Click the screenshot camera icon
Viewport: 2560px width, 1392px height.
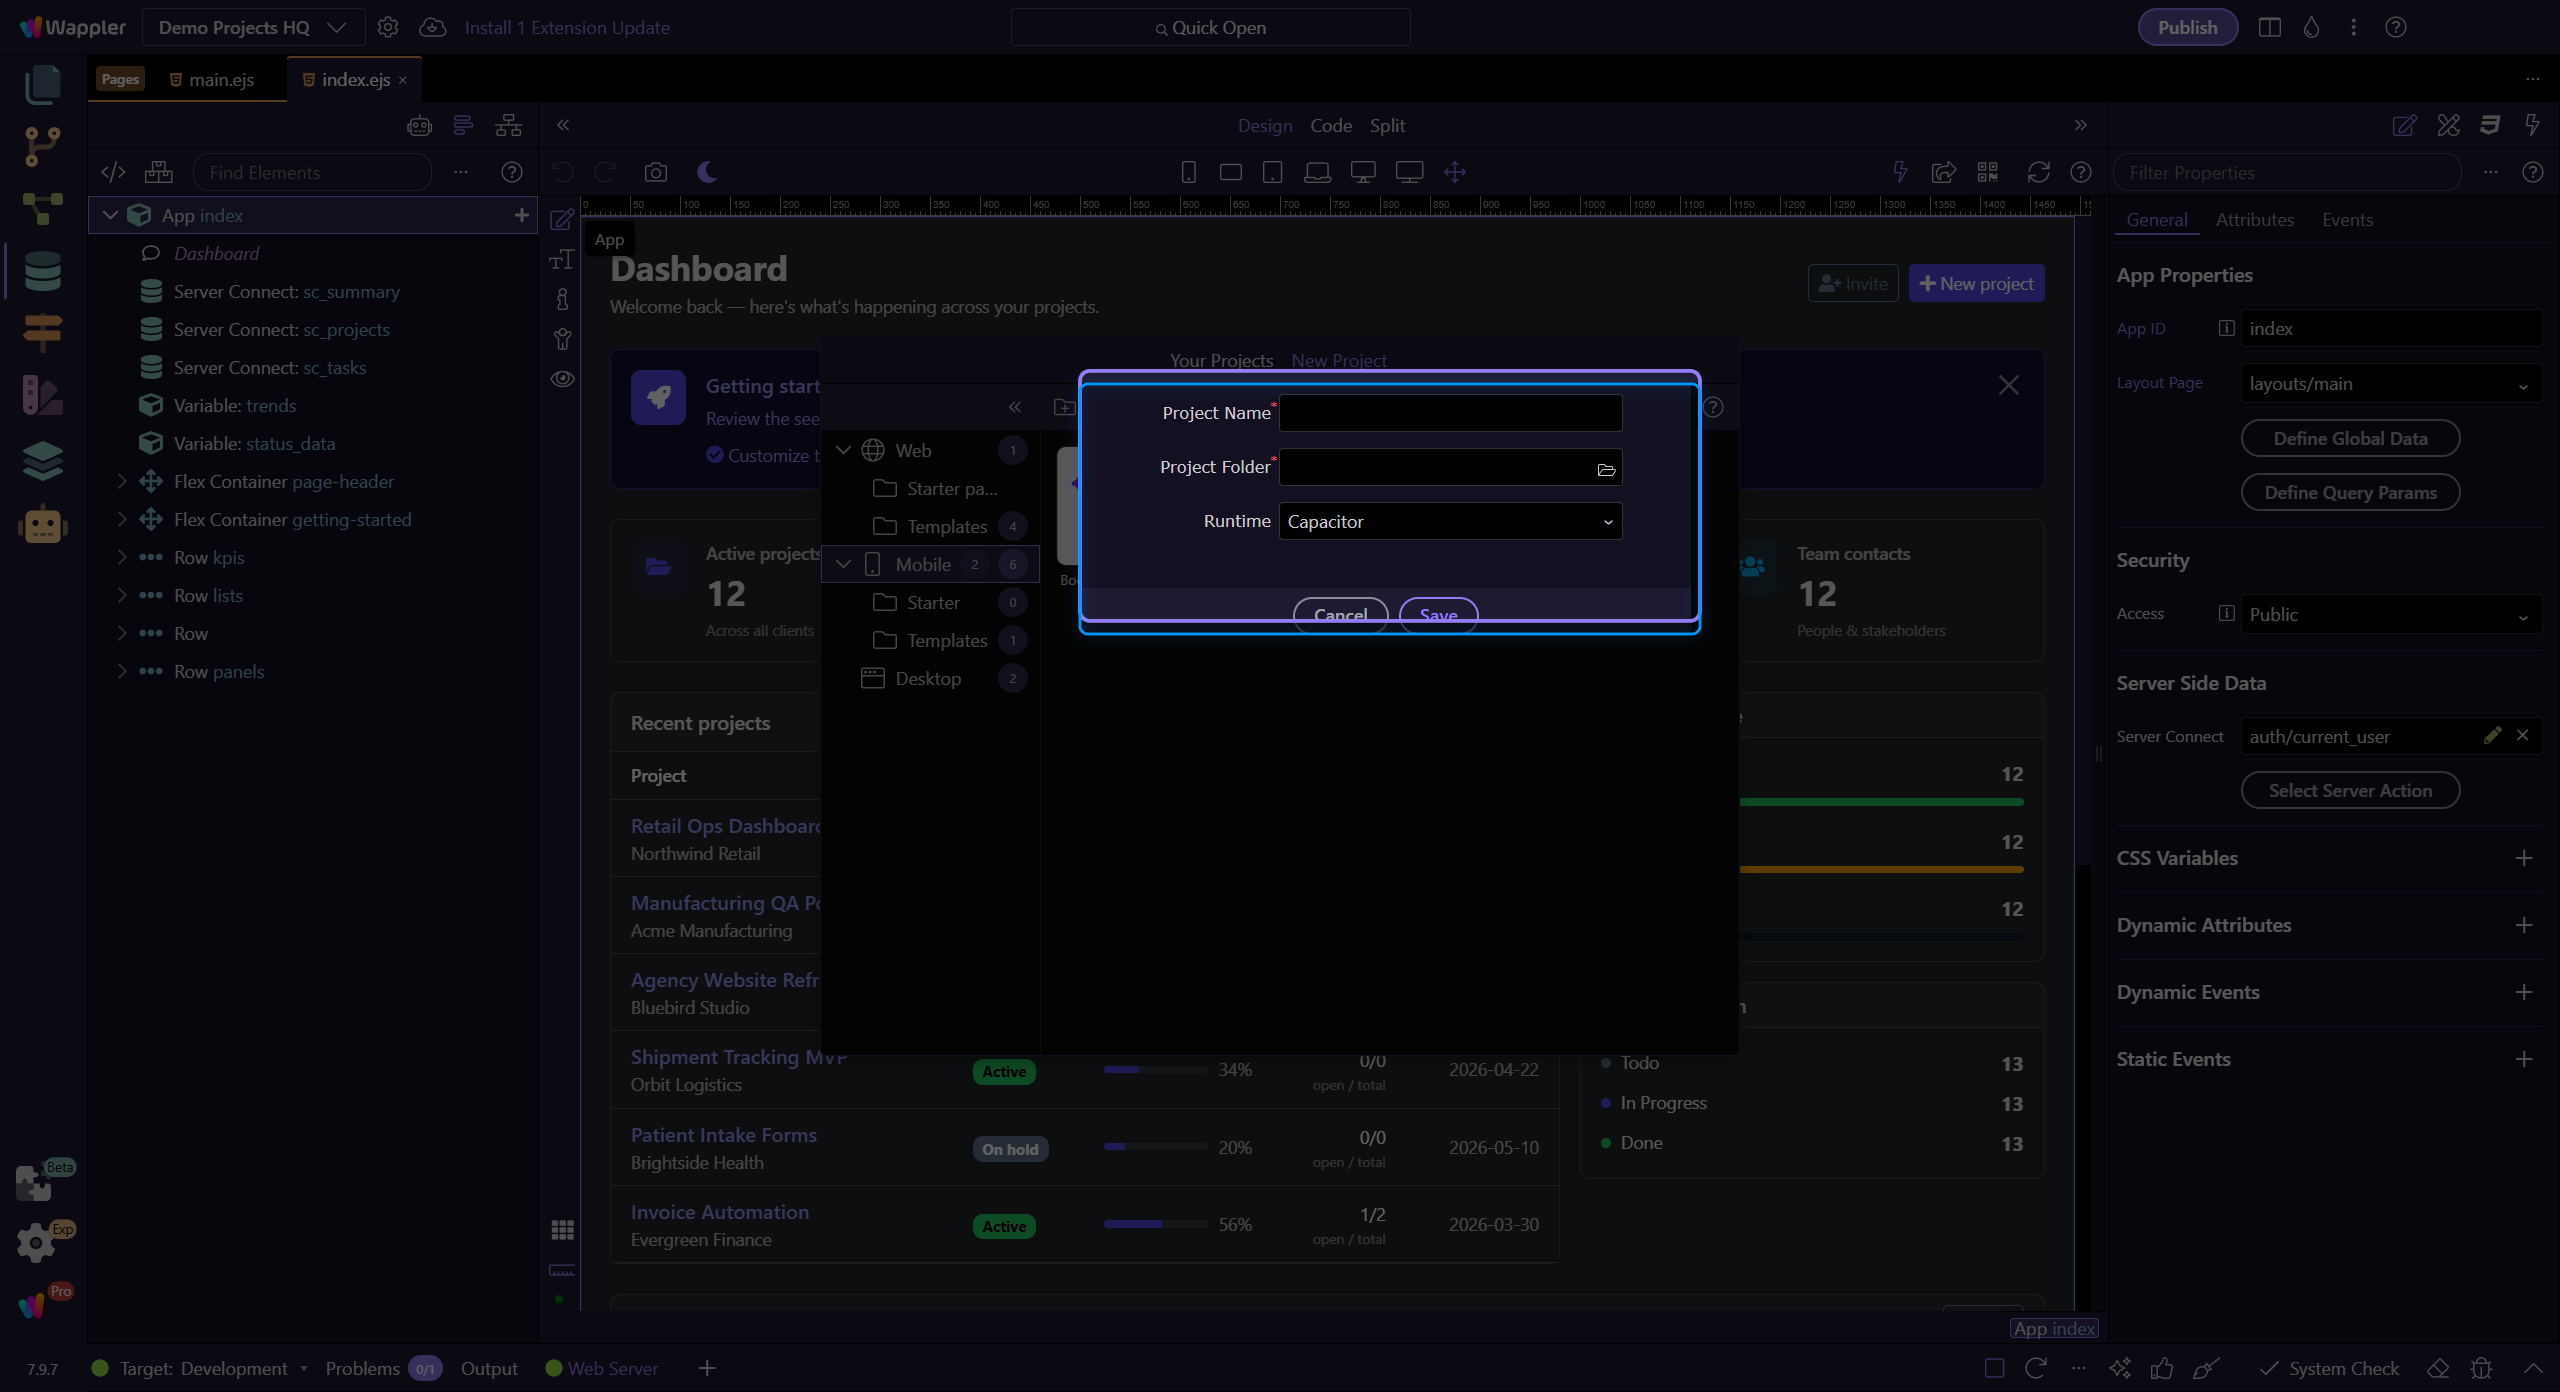click(x=656, y=172)
